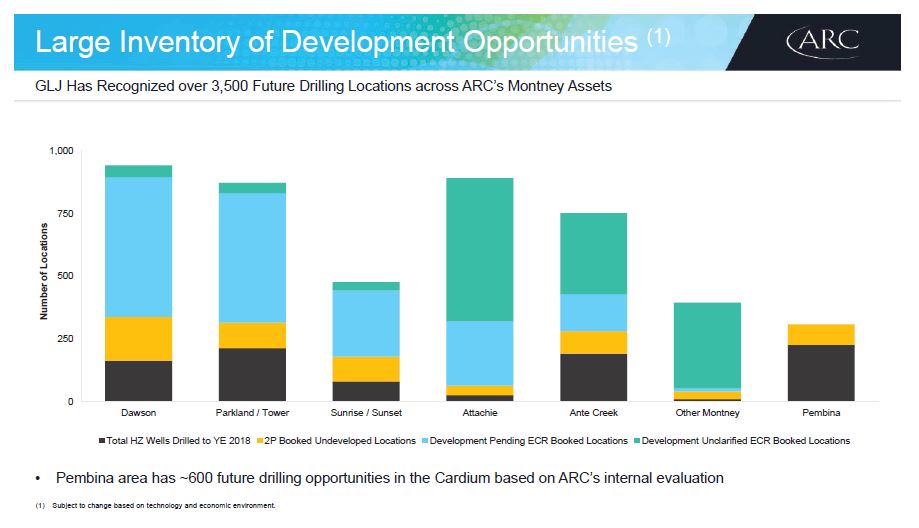The width and height of the screenshot is (919, 528).
Task: Click the dark segment of Ante Creek bar
Action: click(593, 377)
